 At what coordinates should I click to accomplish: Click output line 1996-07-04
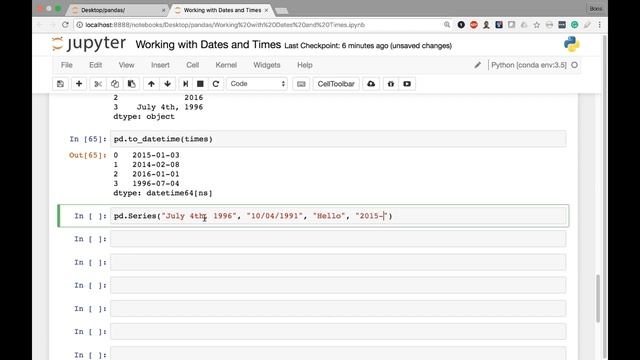[156, 184]
